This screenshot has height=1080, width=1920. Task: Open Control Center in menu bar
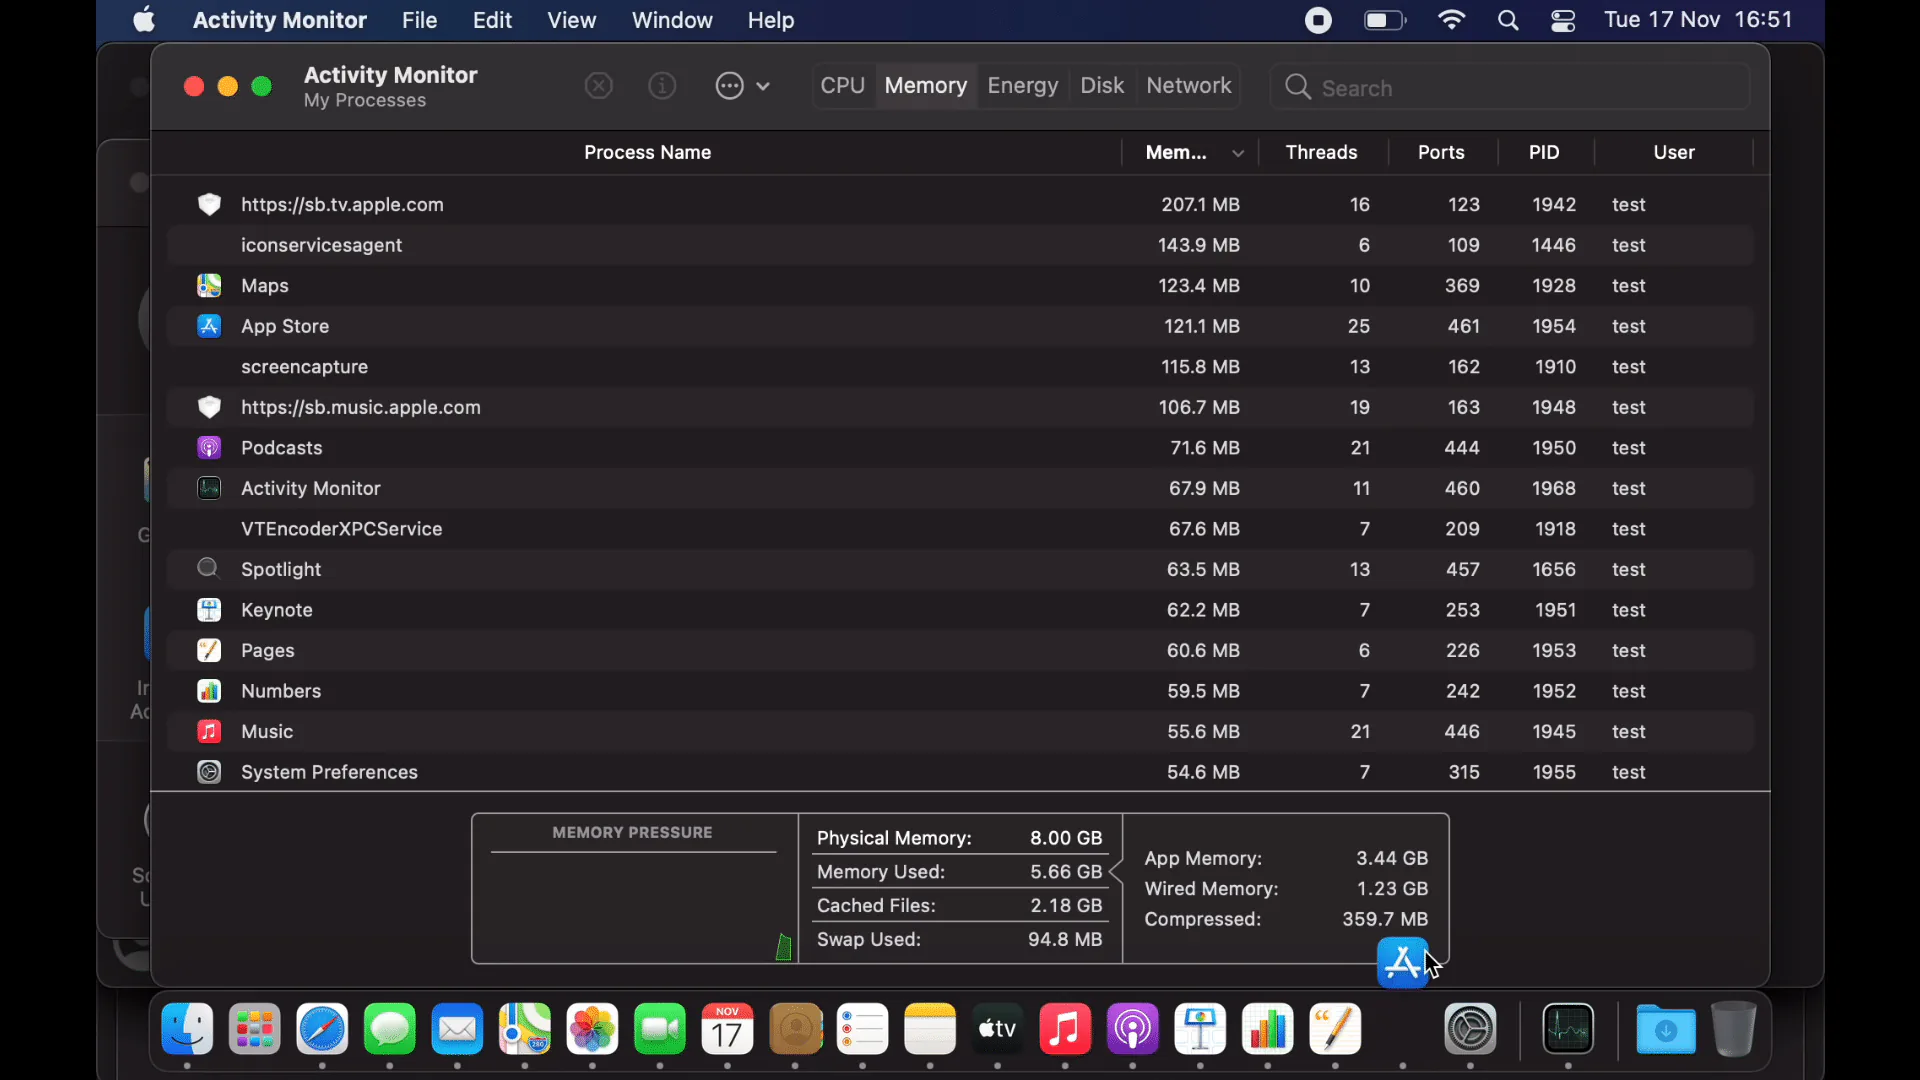[1563, 20]
